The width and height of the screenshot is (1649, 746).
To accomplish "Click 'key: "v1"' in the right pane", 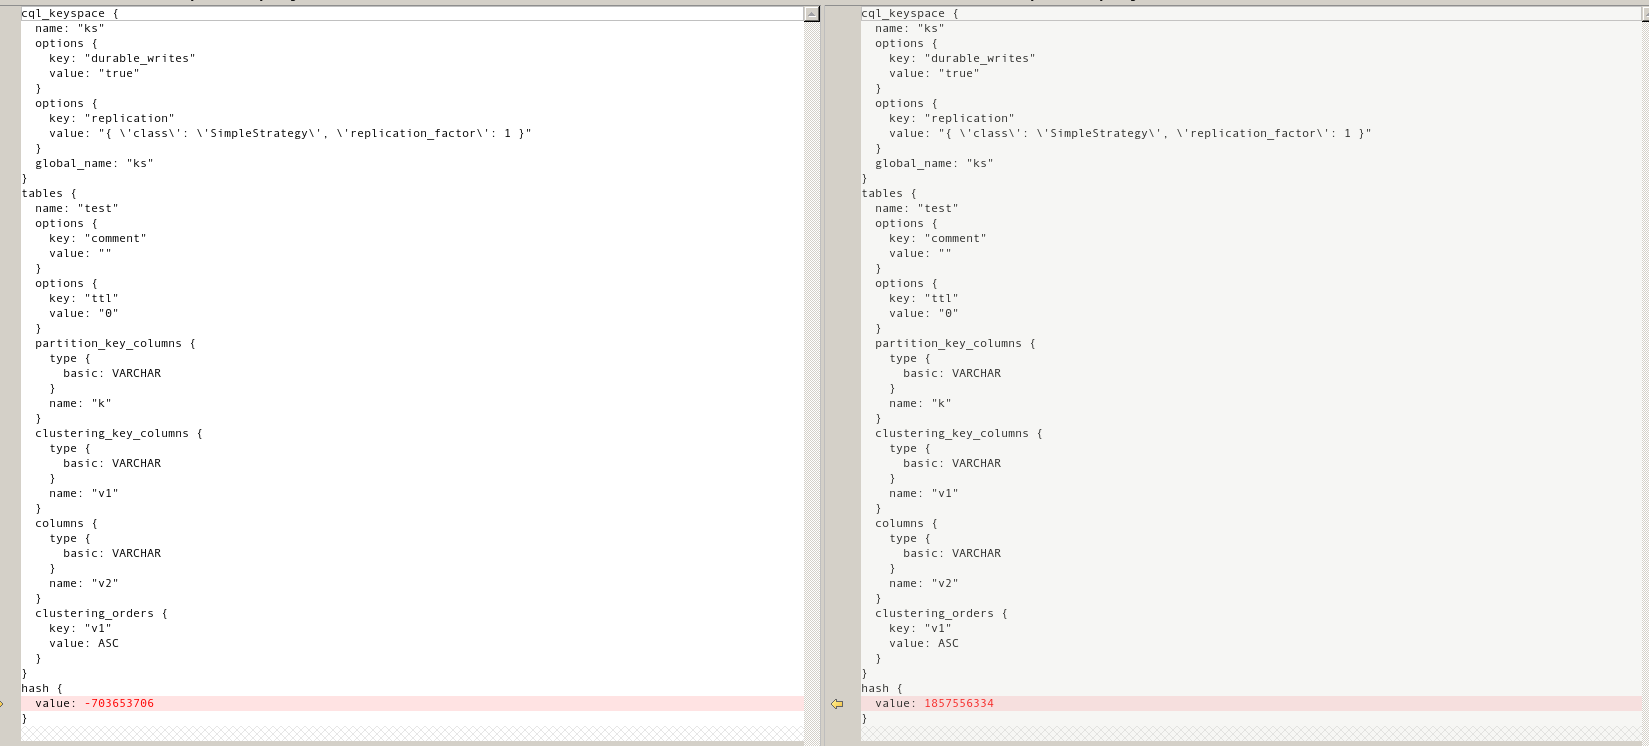I will click(x=920, y=629).
